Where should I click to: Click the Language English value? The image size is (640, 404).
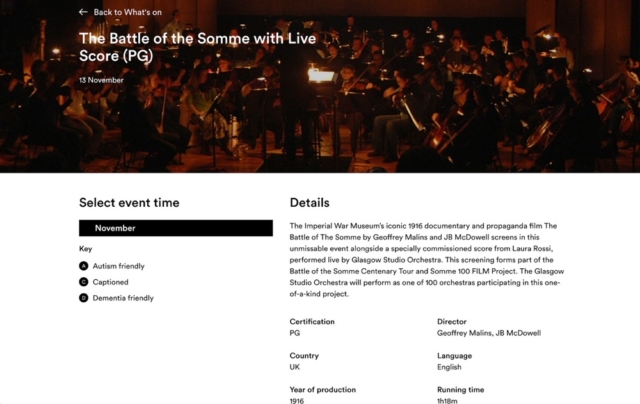click(449, 367)
